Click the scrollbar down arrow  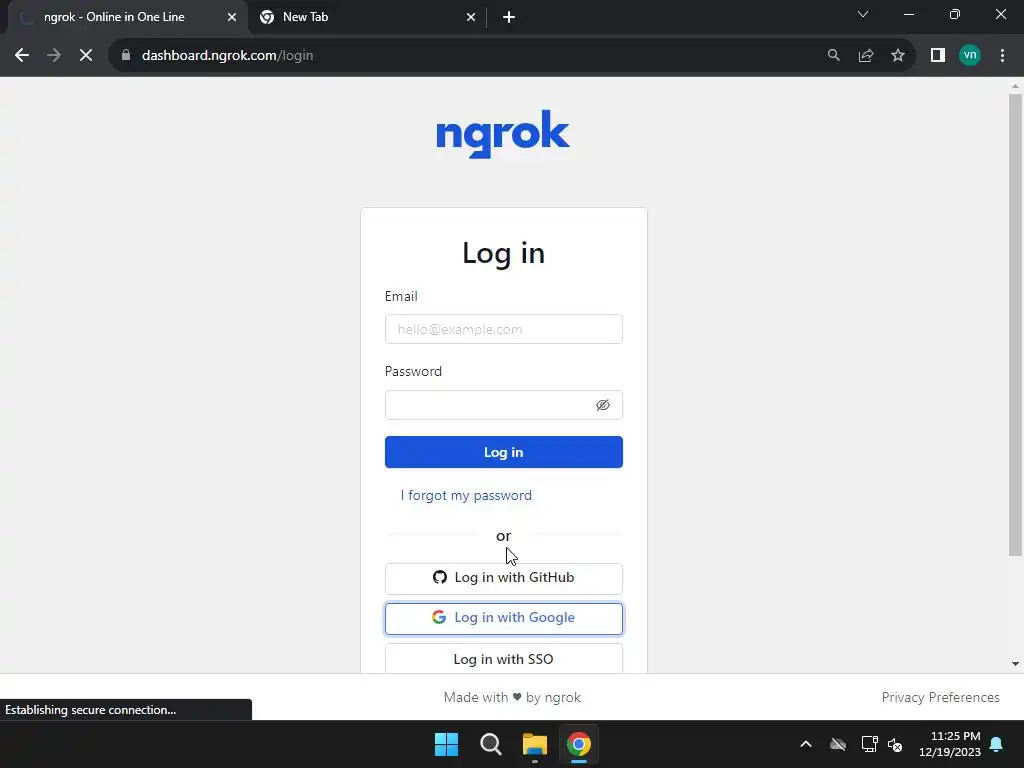[1015, 664]
